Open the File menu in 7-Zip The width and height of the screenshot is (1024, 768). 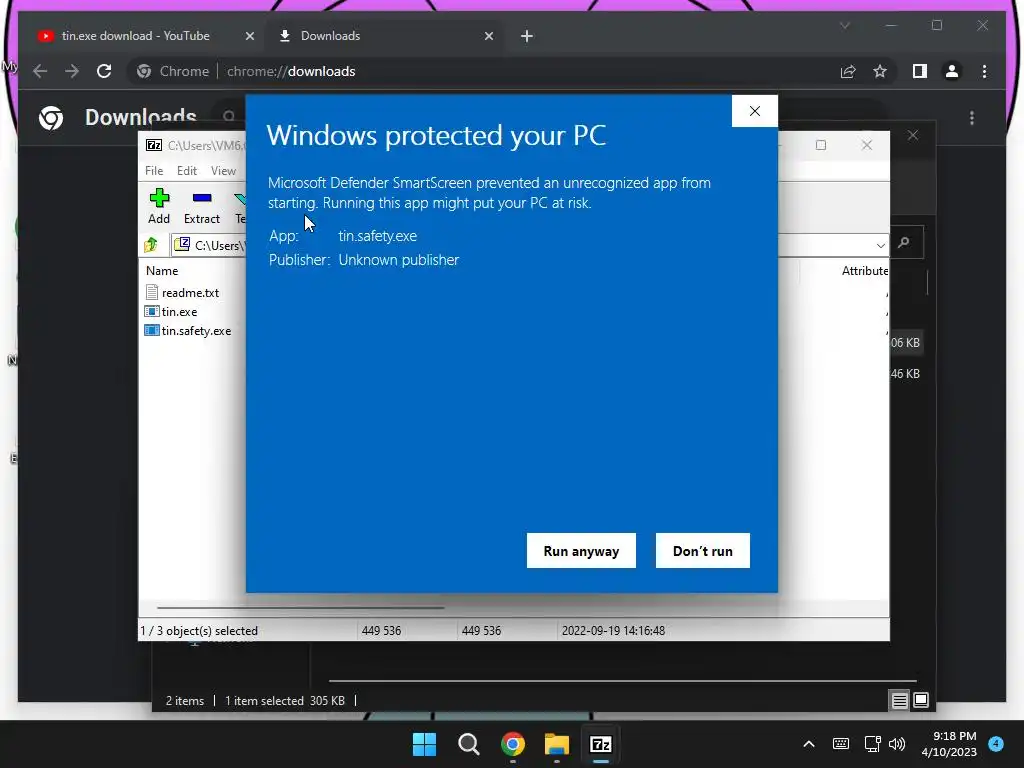154,170
